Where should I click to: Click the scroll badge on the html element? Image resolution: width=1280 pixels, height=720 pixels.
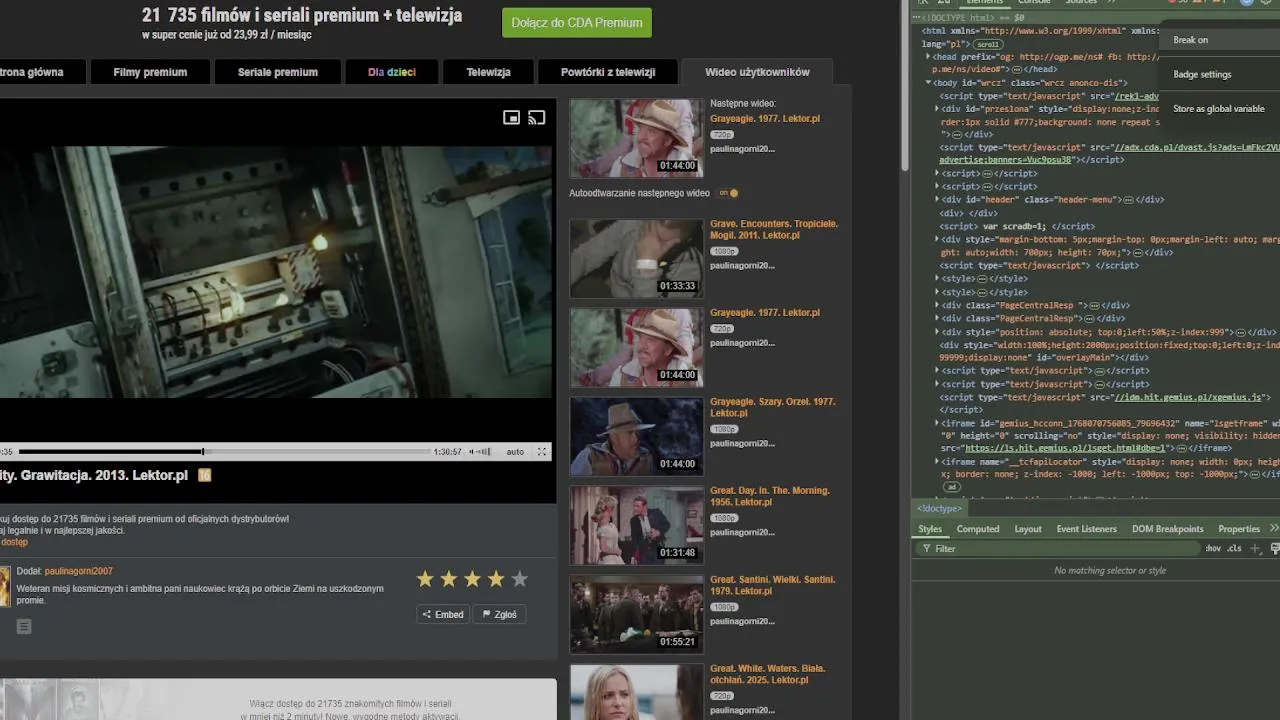pyautogui.click(x=988, y=45)
